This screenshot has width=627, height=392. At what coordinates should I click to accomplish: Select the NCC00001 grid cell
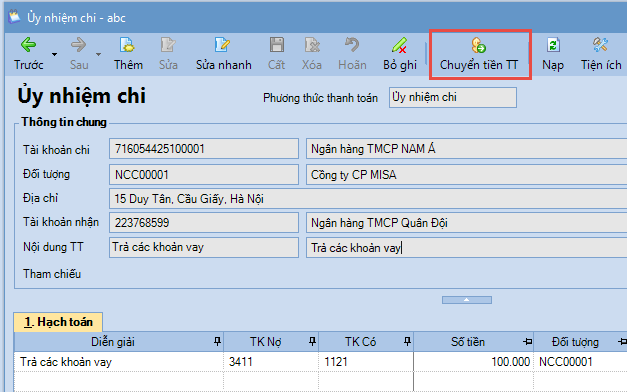(x=581, y=362)
